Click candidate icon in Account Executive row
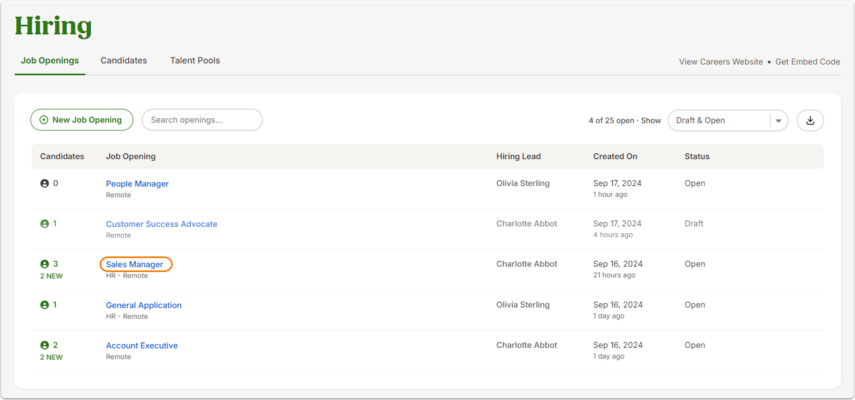 click(45, 346)
